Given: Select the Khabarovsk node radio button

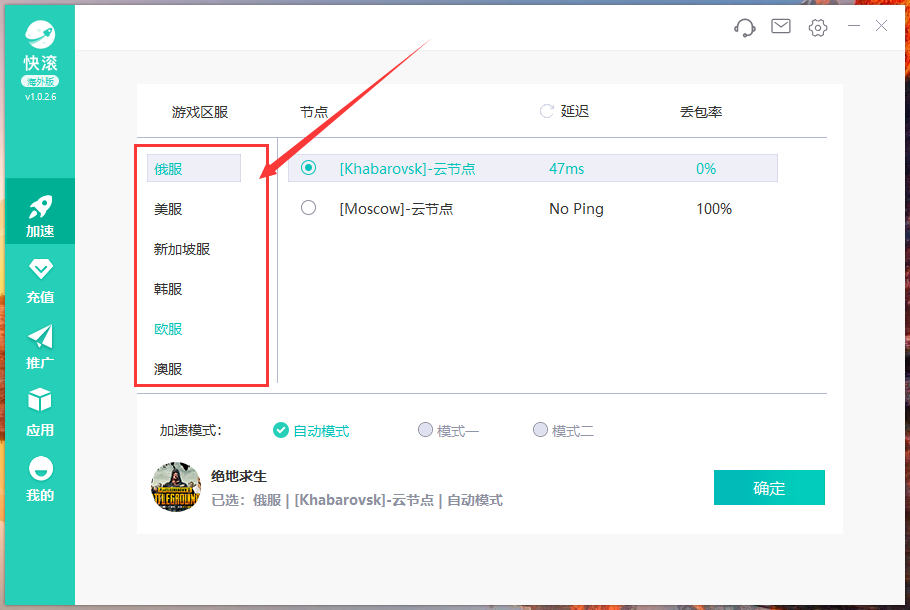Looking at the screenshot, I should pyautogui.click(x=309, y=168).
